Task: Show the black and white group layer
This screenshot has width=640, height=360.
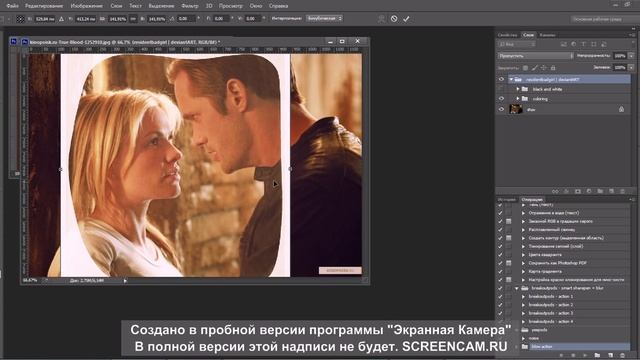Action: click(501, 89)
